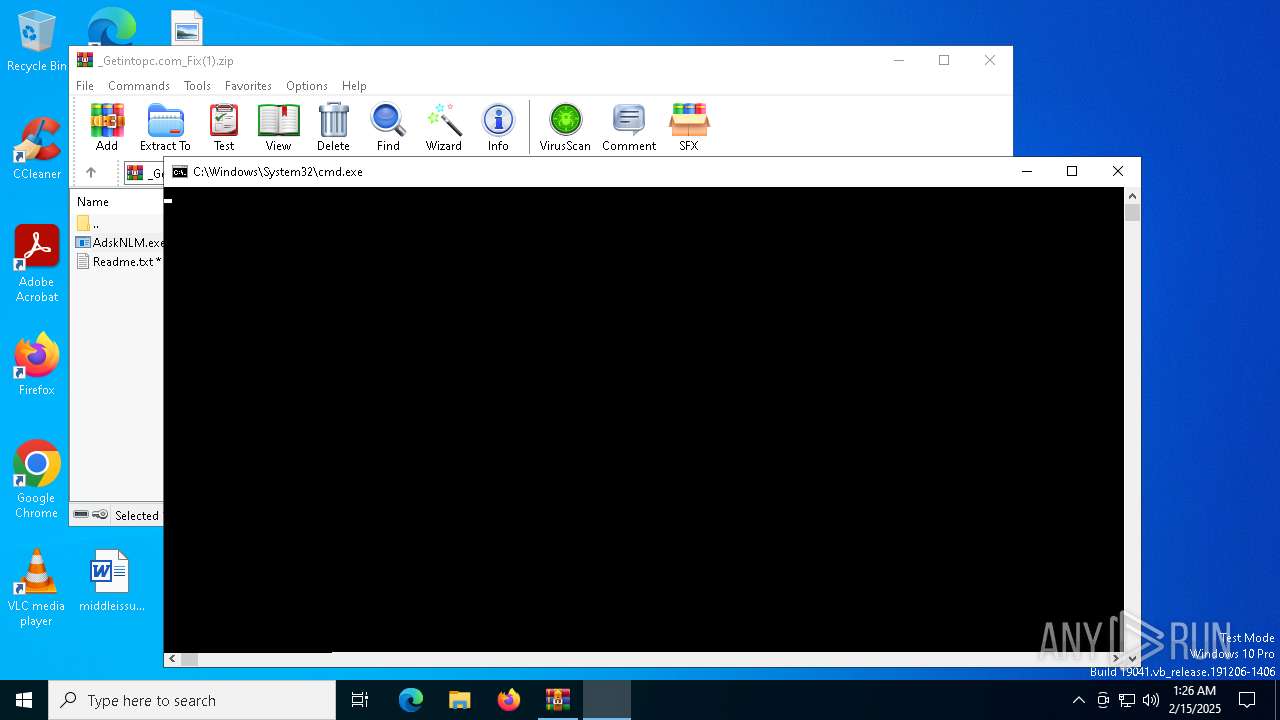Open Task View on the taskbar
This screenshot has width=1280, height=720.
(360, 700)
